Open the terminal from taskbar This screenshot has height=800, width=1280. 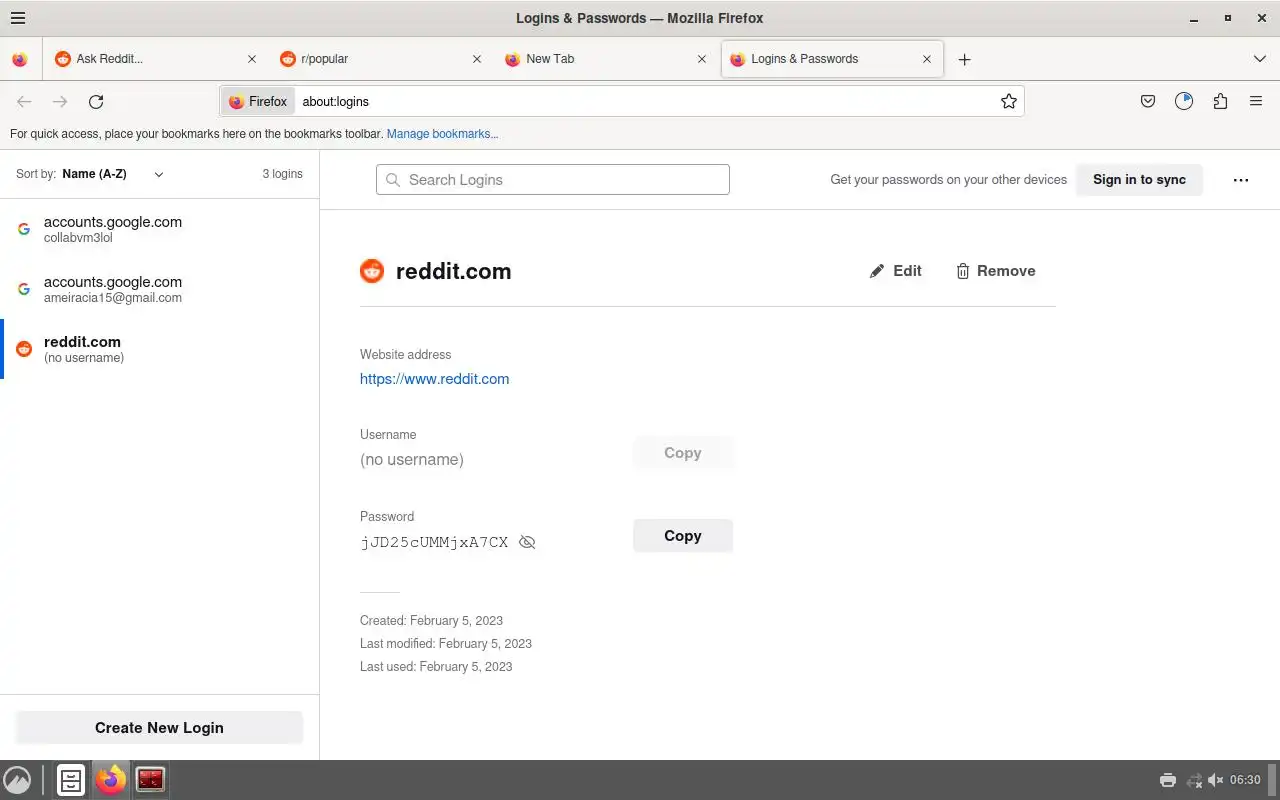[151, 780]
